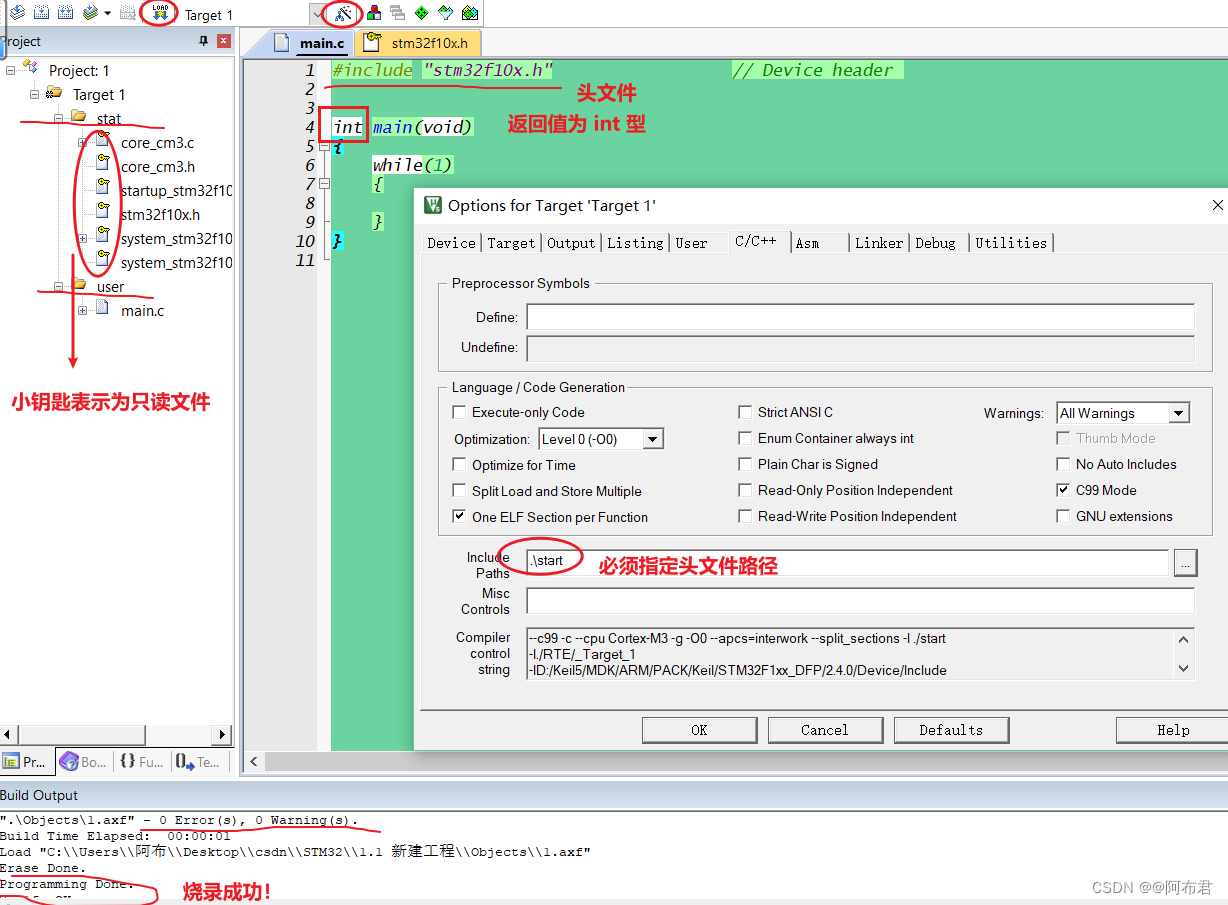Open the Templates tab at bottom
This screenshot has height=905, width=1228.
198,761
